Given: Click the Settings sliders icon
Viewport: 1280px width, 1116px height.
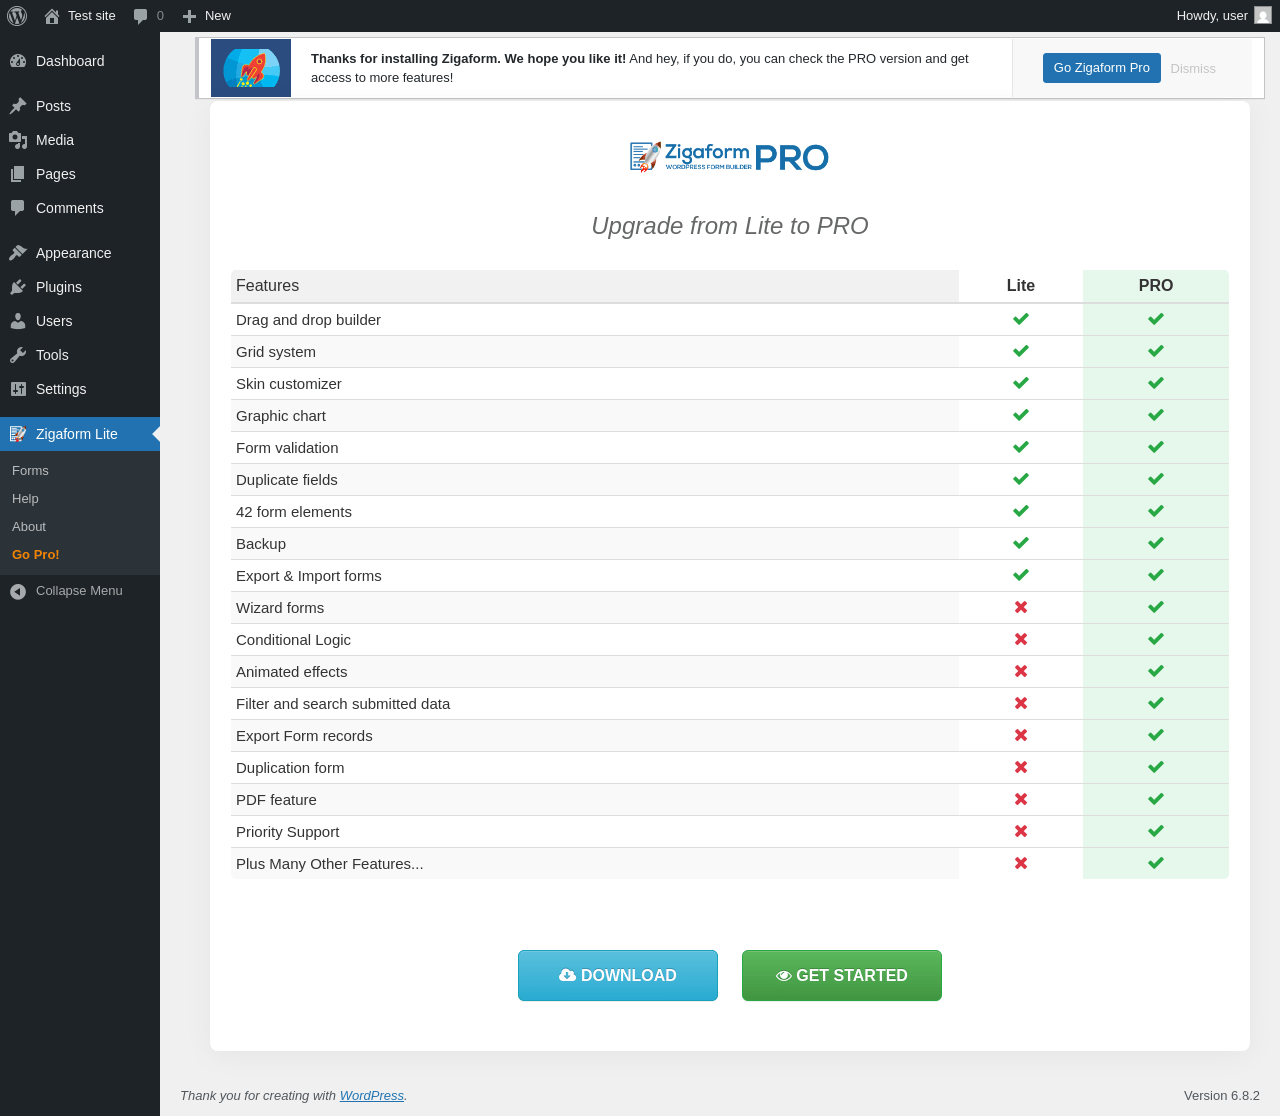Looking at the screenshot, I should click(18, 389).
